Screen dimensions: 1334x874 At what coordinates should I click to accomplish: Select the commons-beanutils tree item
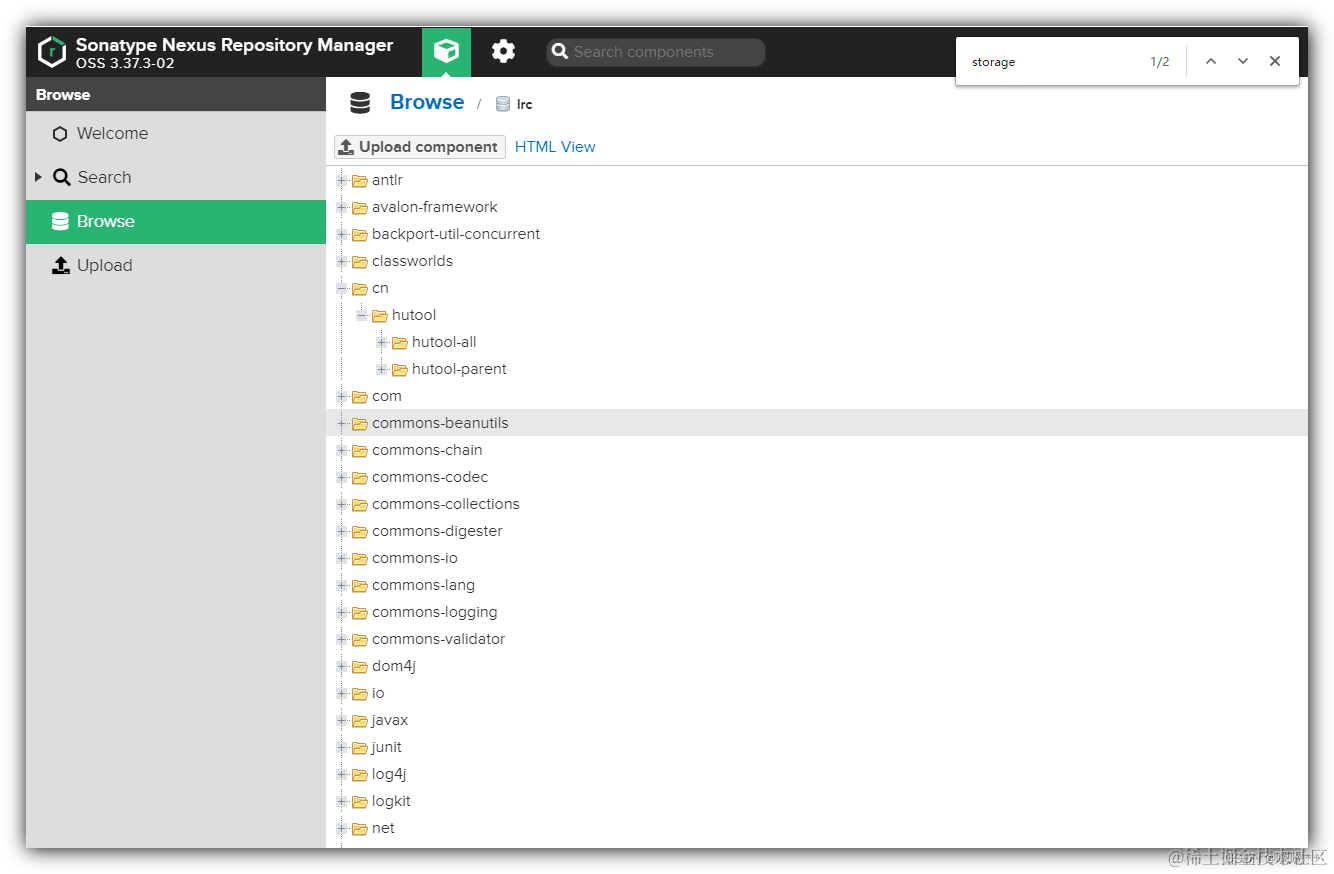click(x=817, y=423)
